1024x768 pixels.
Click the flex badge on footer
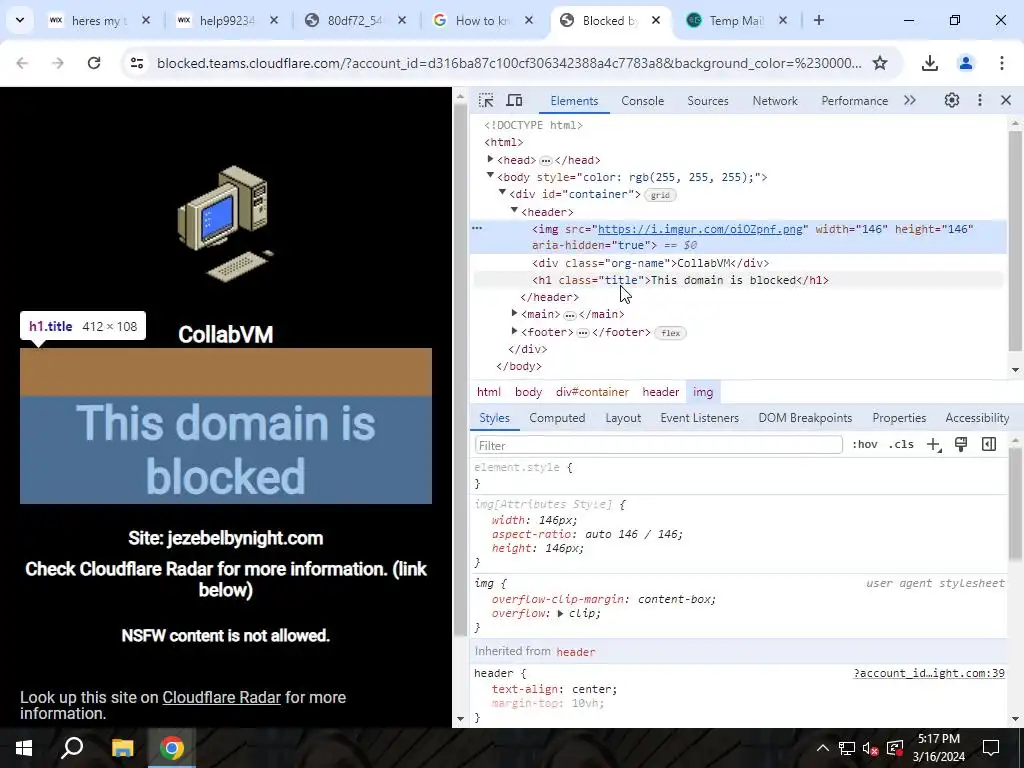(x=671, y=333)
